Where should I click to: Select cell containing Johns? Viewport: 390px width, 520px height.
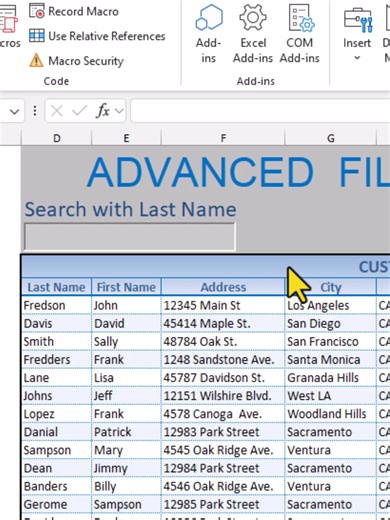pos(56,396)
